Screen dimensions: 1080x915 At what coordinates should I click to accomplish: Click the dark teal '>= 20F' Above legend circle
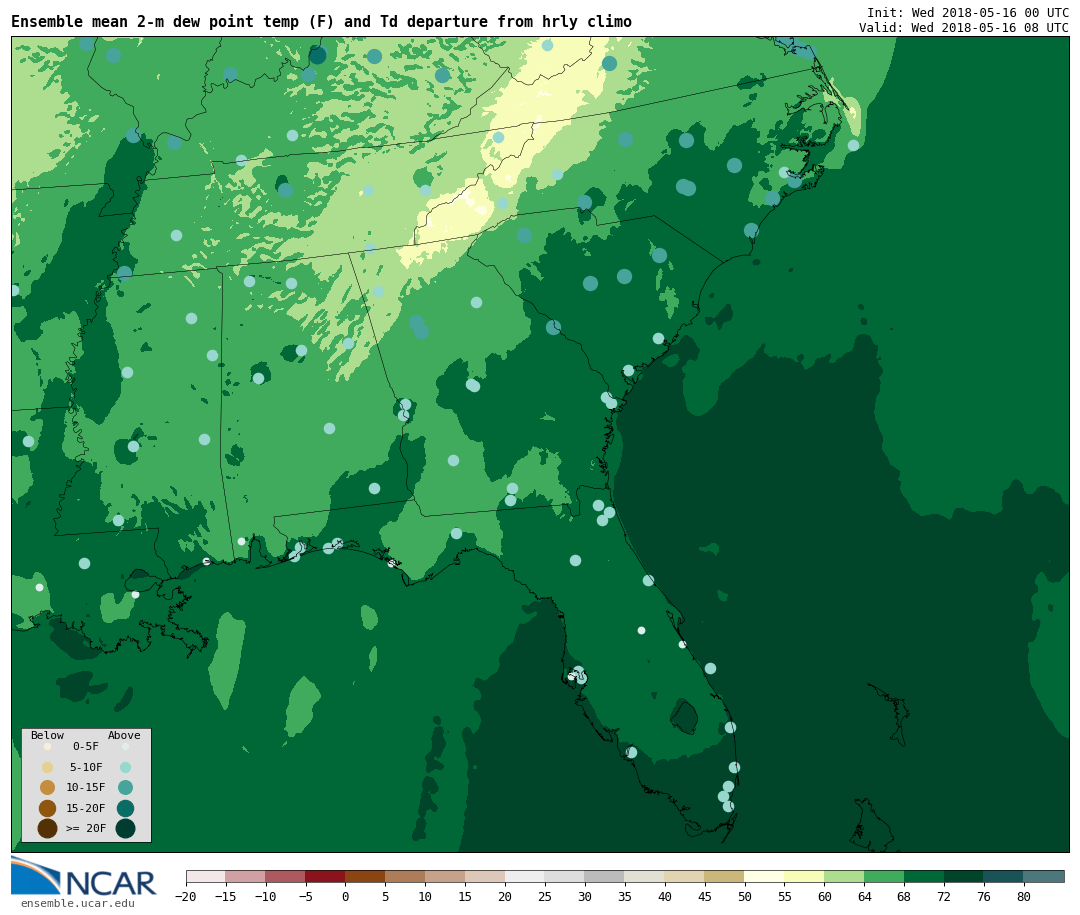click(125, 828)
